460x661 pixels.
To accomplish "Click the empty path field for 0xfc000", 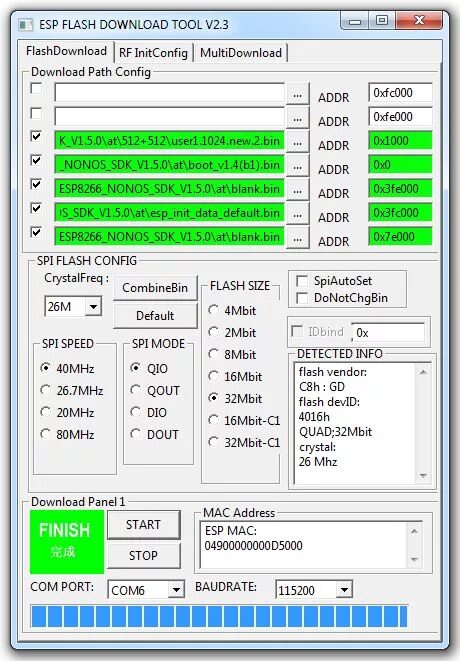I will tap(169, 92).
